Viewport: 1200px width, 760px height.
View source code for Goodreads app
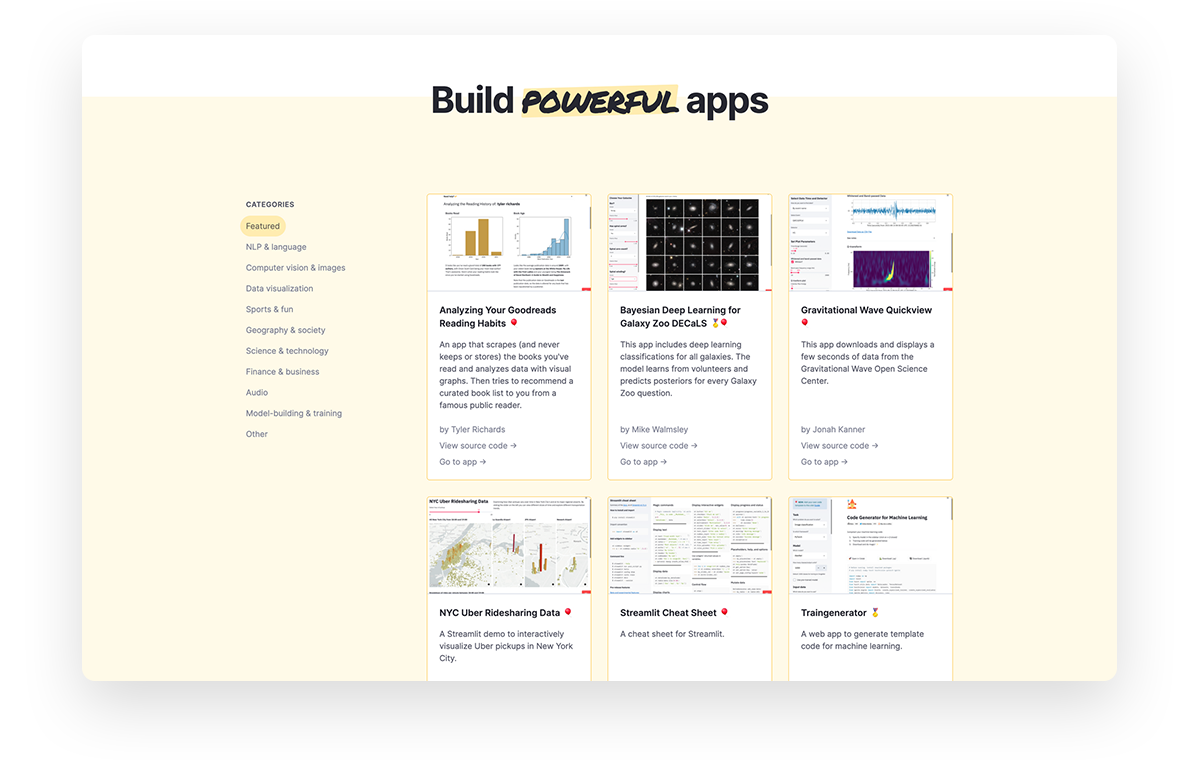[478, 446]
